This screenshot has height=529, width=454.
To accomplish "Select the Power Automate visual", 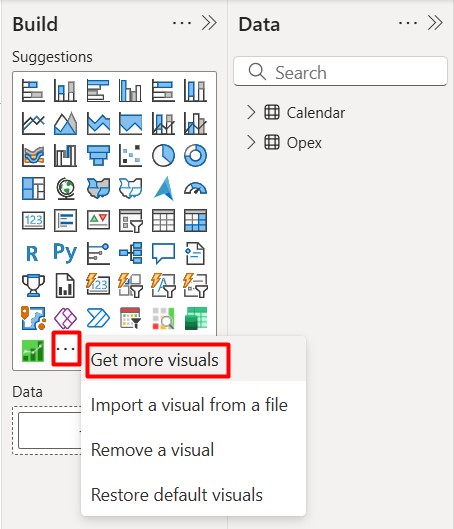I will coord(98,318).
